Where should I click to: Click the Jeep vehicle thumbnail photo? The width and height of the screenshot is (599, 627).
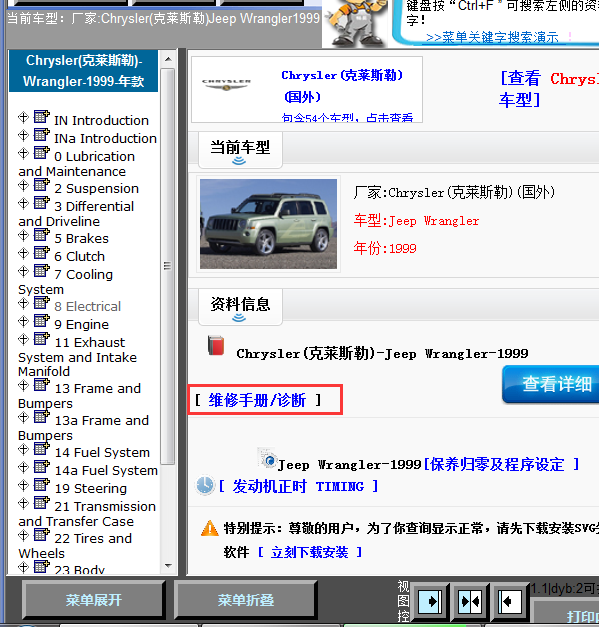(x=268, y=224)
